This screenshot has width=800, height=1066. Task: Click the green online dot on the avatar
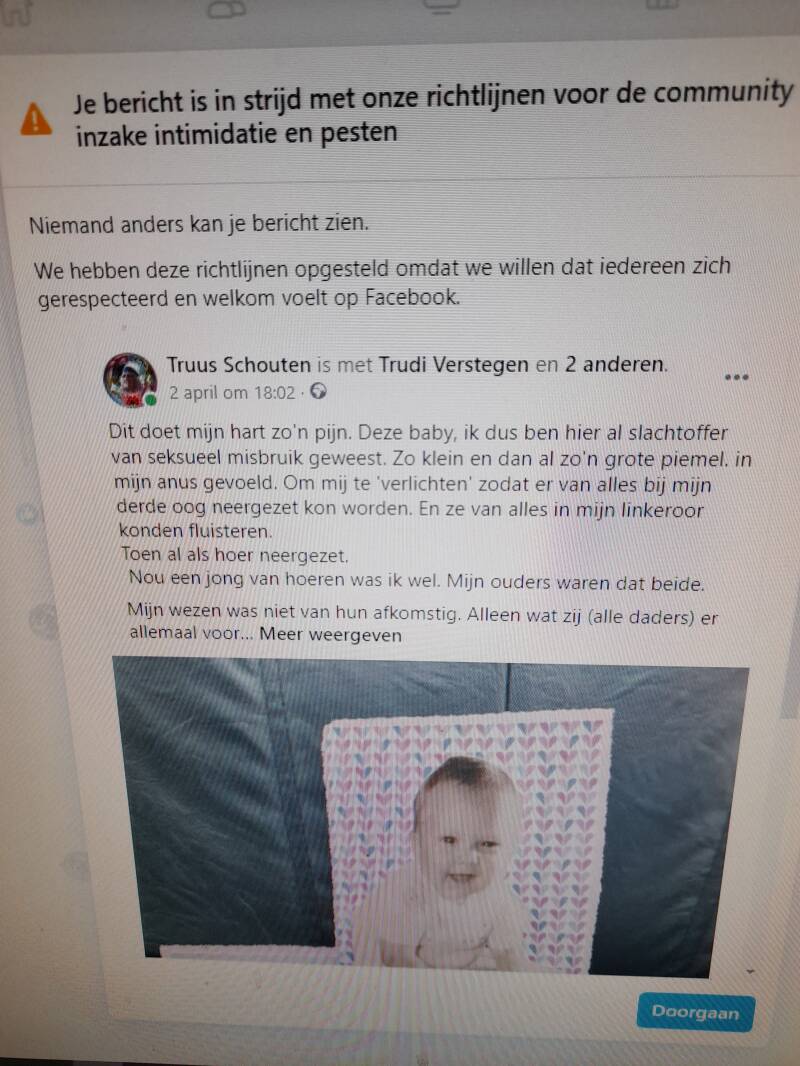151,400
